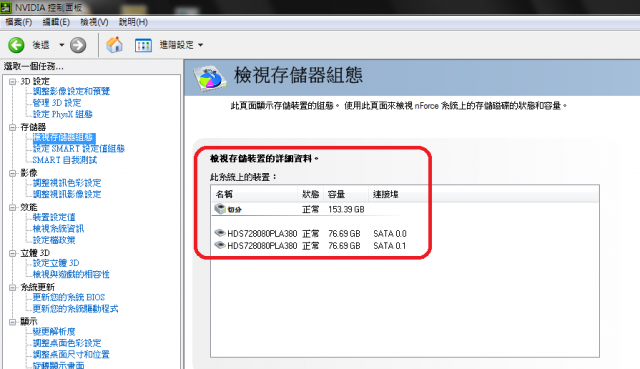This screenshot has height=369, width=640.
Task: Click 76.69 GB in the SATA 0.1 row
Action: coord(344,246)
